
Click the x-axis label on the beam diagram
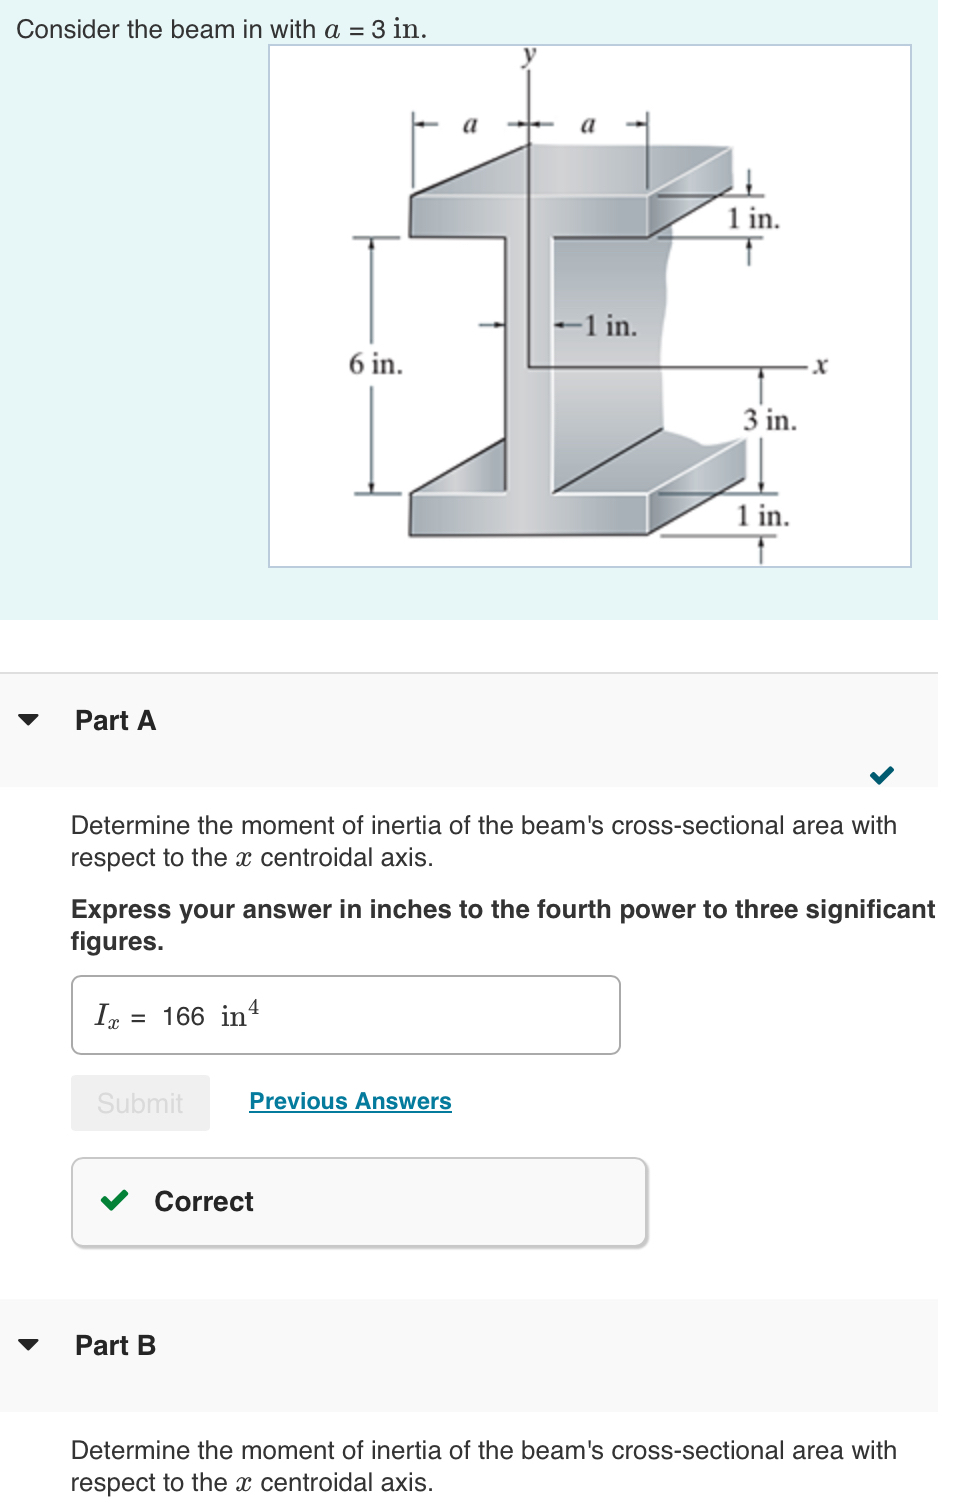click(x=818, y=365)
